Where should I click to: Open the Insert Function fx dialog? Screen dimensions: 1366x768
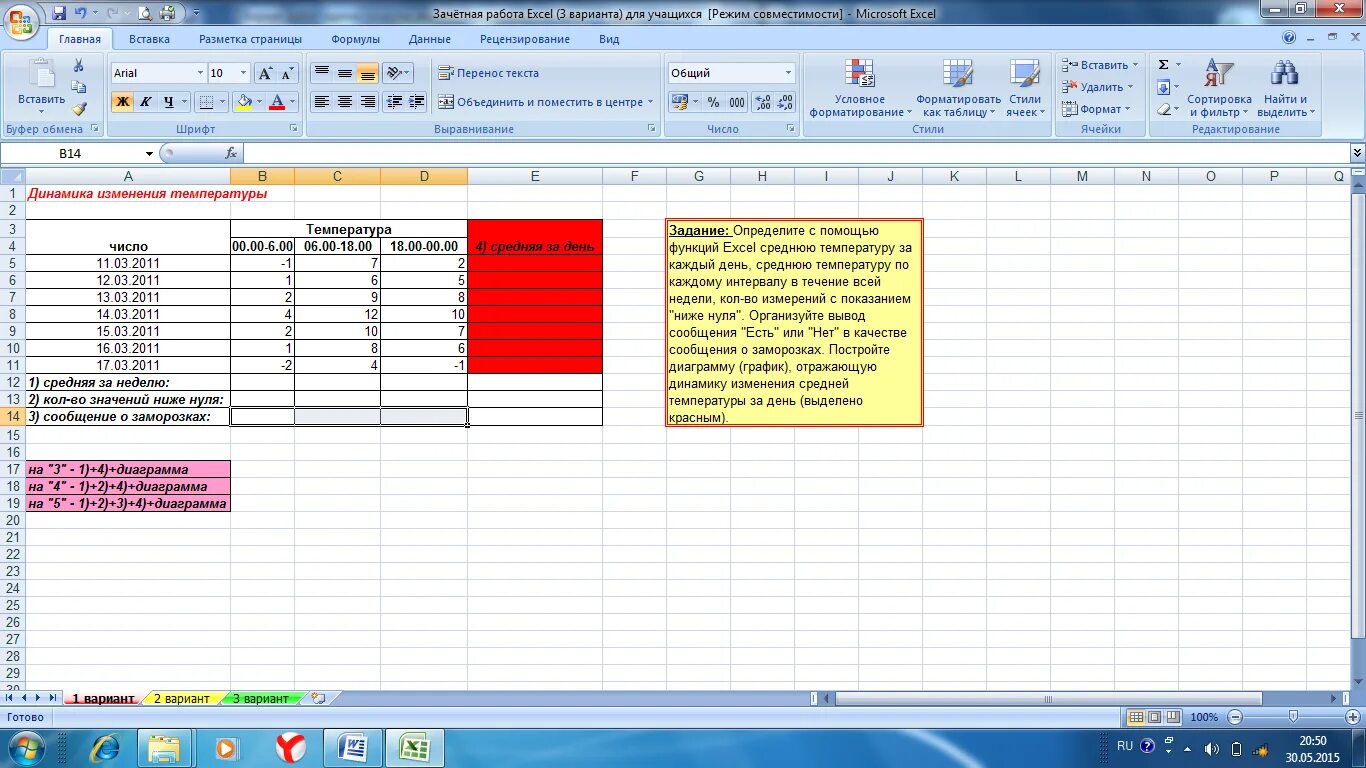tap(231, 153)
